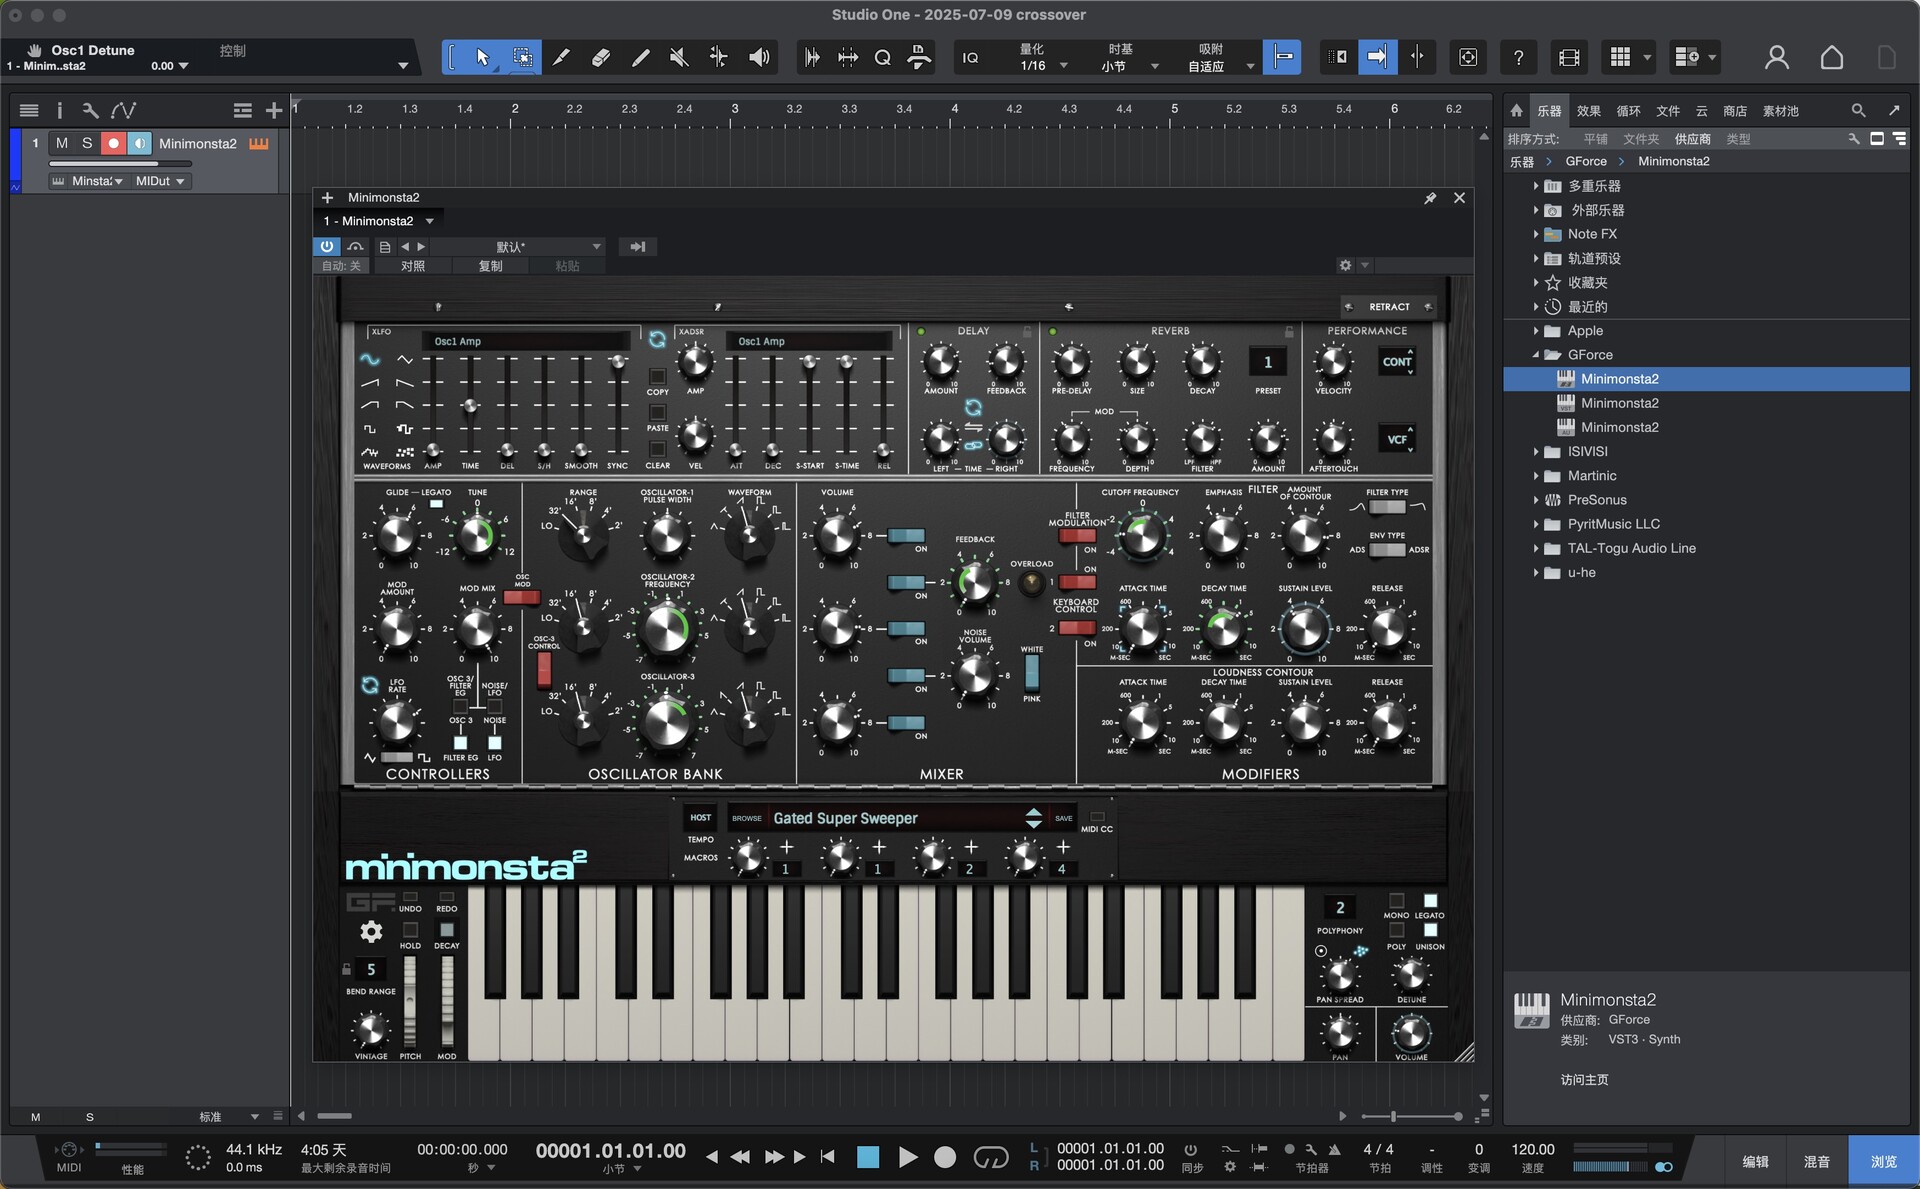This screenshot has width=1920, height=1189.
Task: Select the Eraser tool
Action: coord(601,57)
